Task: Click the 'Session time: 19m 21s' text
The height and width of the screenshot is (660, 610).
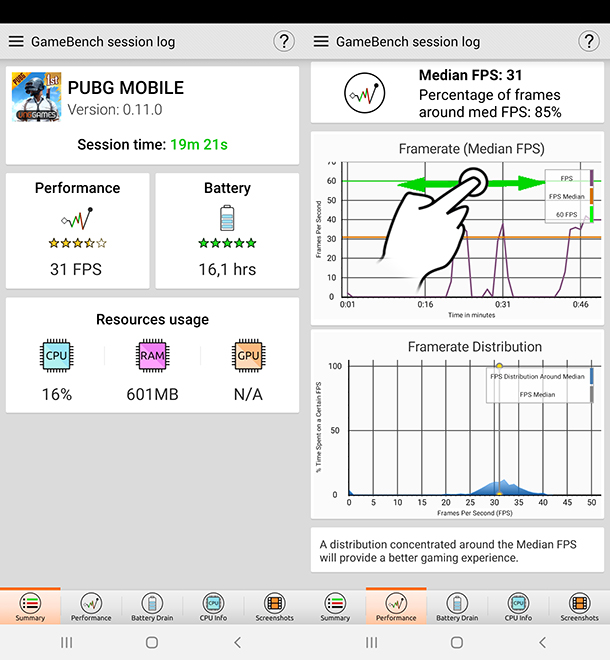Action: click(152, 145)
